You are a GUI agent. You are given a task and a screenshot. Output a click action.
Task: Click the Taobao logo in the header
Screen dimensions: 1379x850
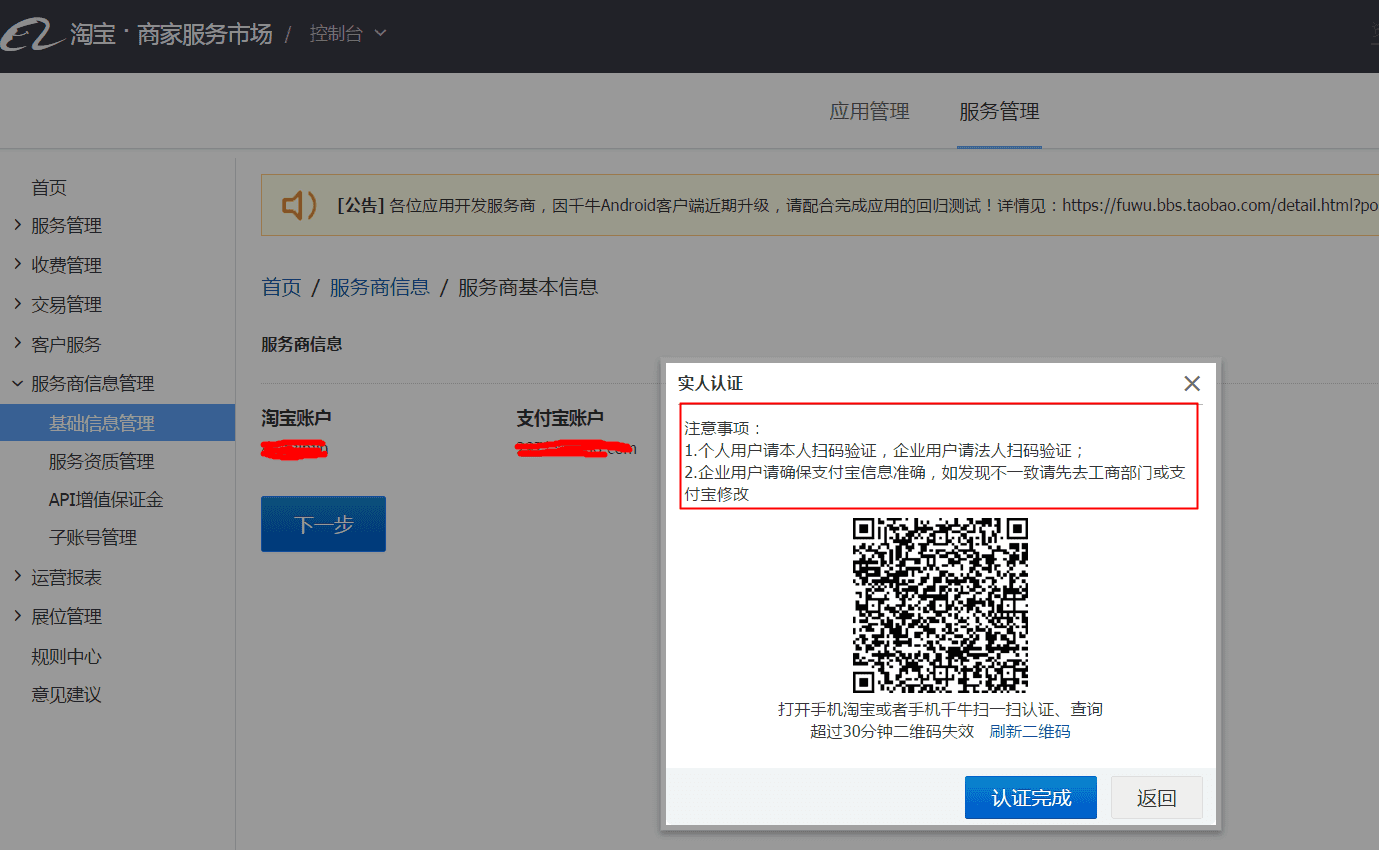click(x=30, y=35)
